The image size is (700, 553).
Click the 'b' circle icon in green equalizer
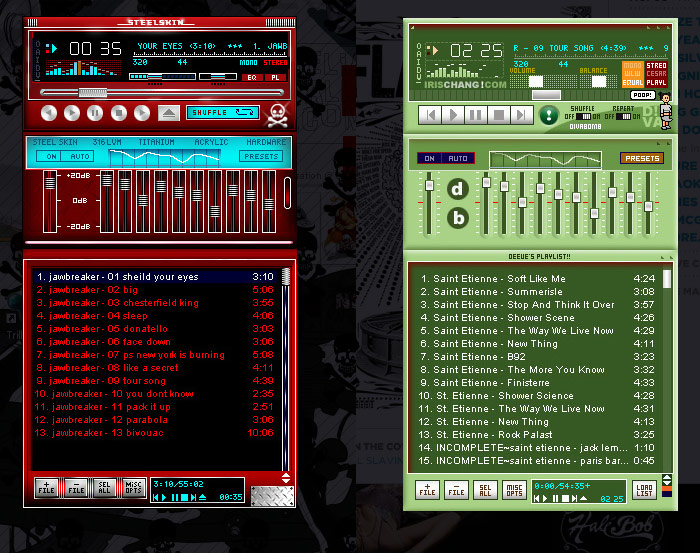pyautogui.click(x=458, y=218)
